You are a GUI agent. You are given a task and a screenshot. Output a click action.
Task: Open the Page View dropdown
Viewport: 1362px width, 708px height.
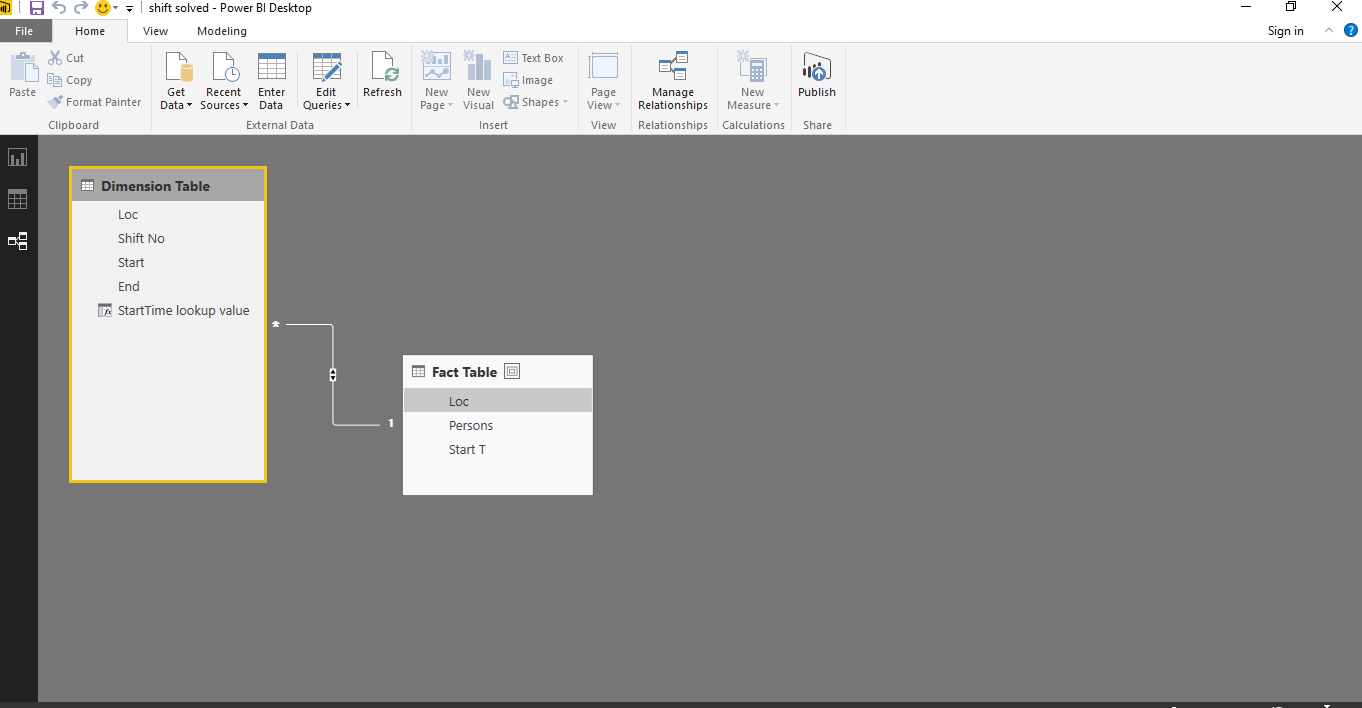coord(604,81)
